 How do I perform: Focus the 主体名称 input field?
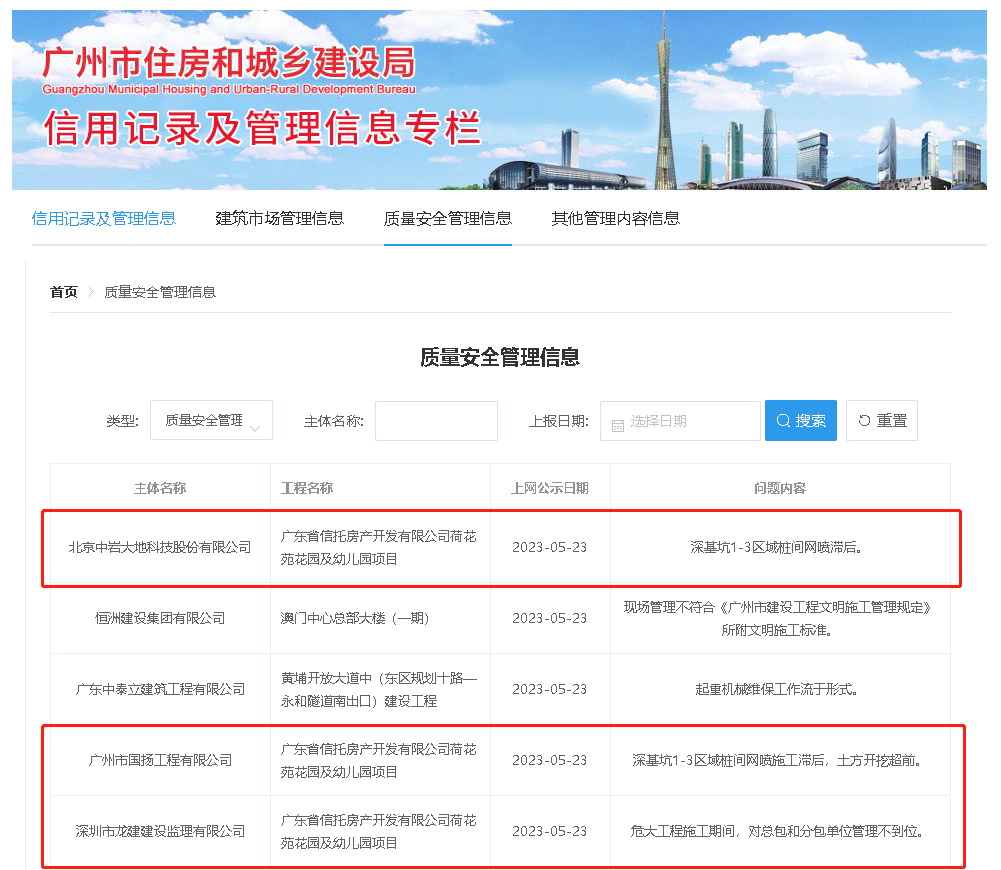coord(436,421)
